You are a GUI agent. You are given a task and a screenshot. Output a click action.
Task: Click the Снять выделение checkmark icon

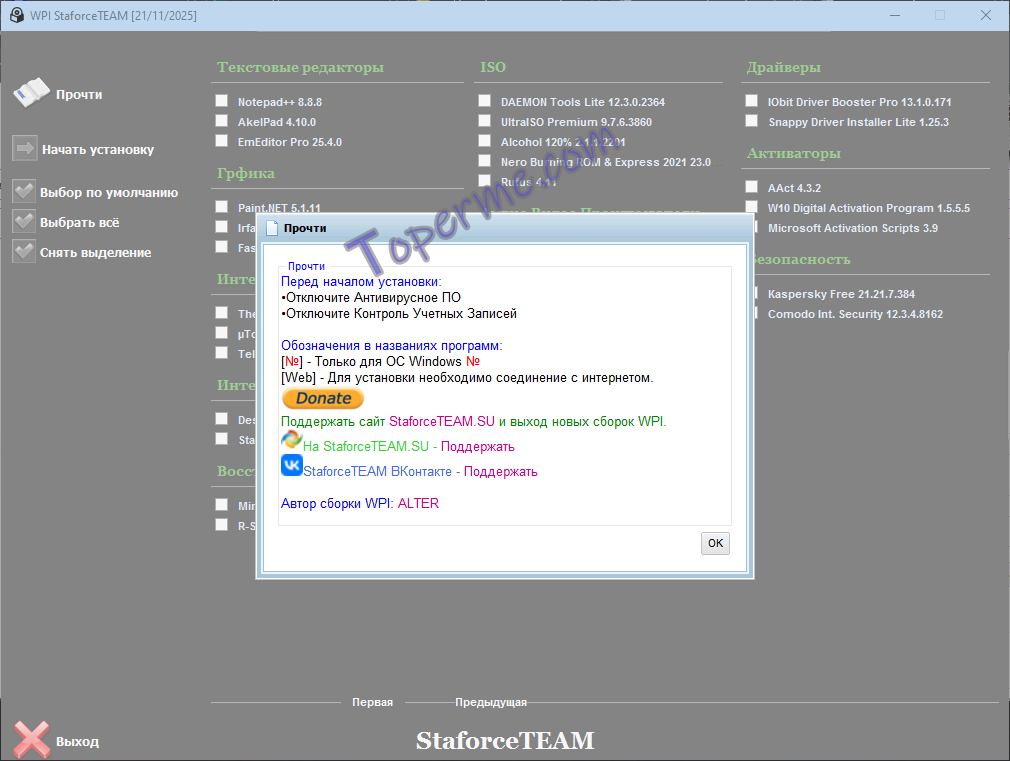24,252
